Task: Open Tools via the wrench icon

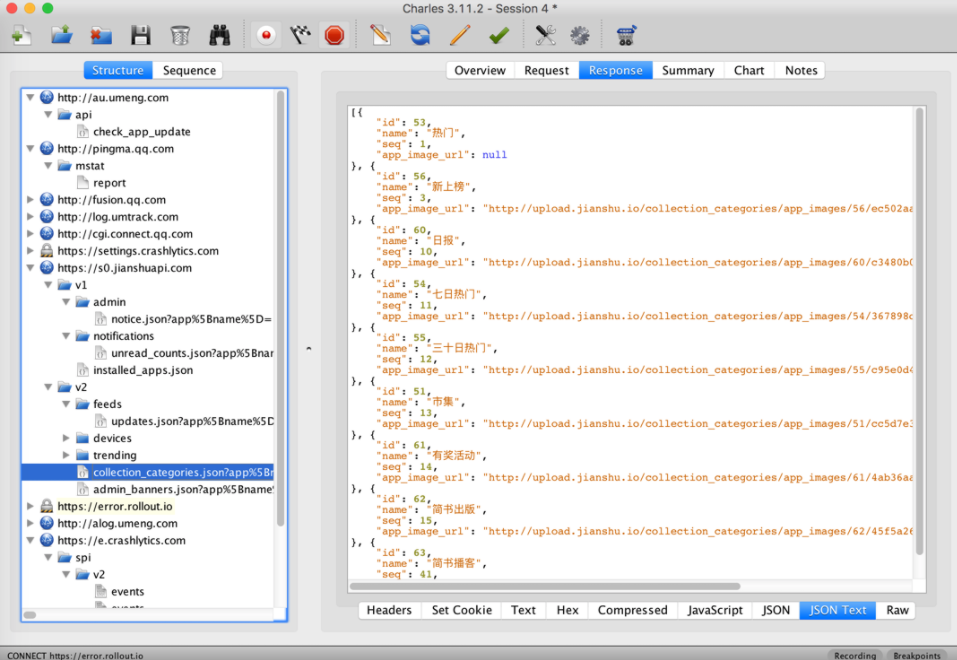Action: pos(545,36)
